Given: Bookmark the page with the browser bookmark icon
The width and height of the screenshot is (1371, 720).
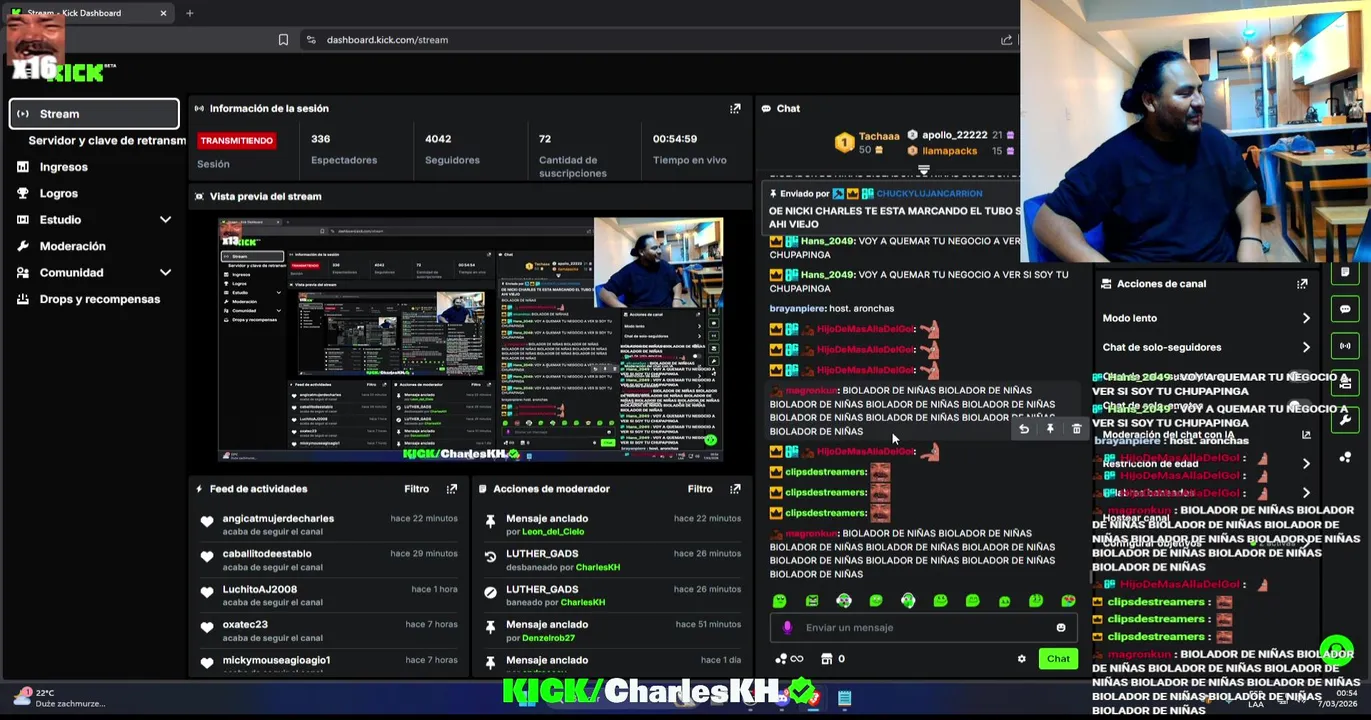Looking at the screenshot, I should point(283,40).
